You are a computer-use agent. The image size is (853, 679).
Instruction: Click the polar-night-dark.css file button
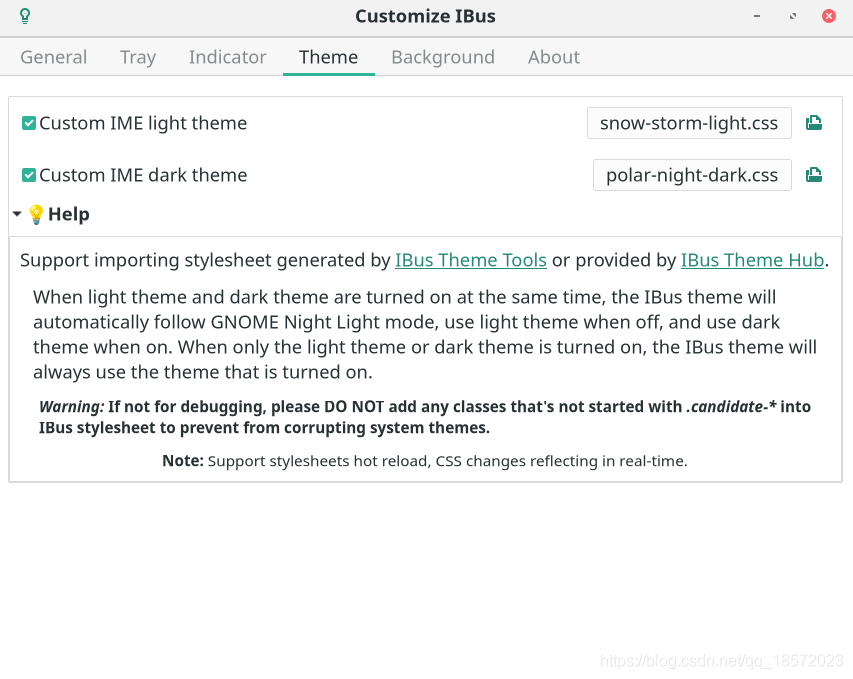pos(692,175)
